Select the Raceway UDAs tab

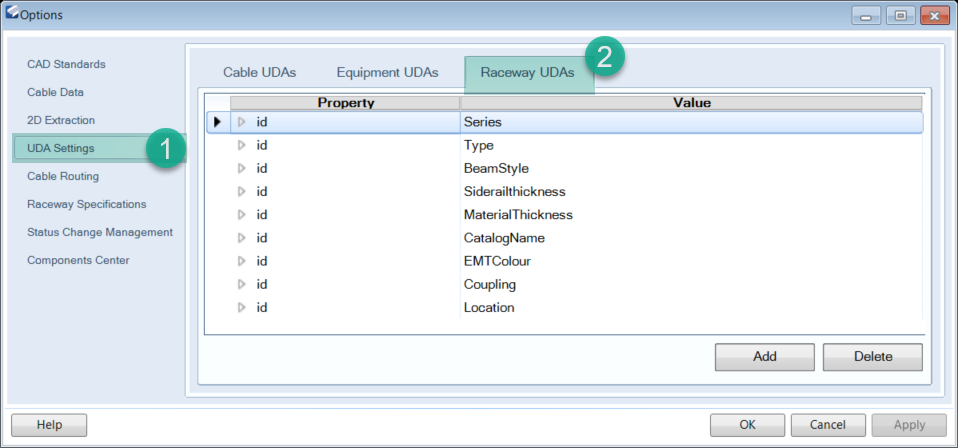coord(527,73)
